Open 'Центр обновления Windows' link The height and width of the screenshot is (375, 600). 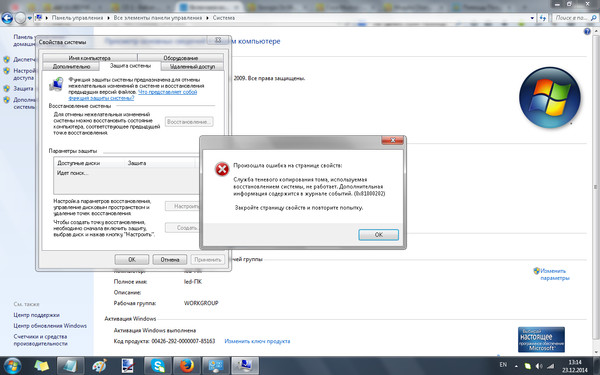click(x=50, y=326)
